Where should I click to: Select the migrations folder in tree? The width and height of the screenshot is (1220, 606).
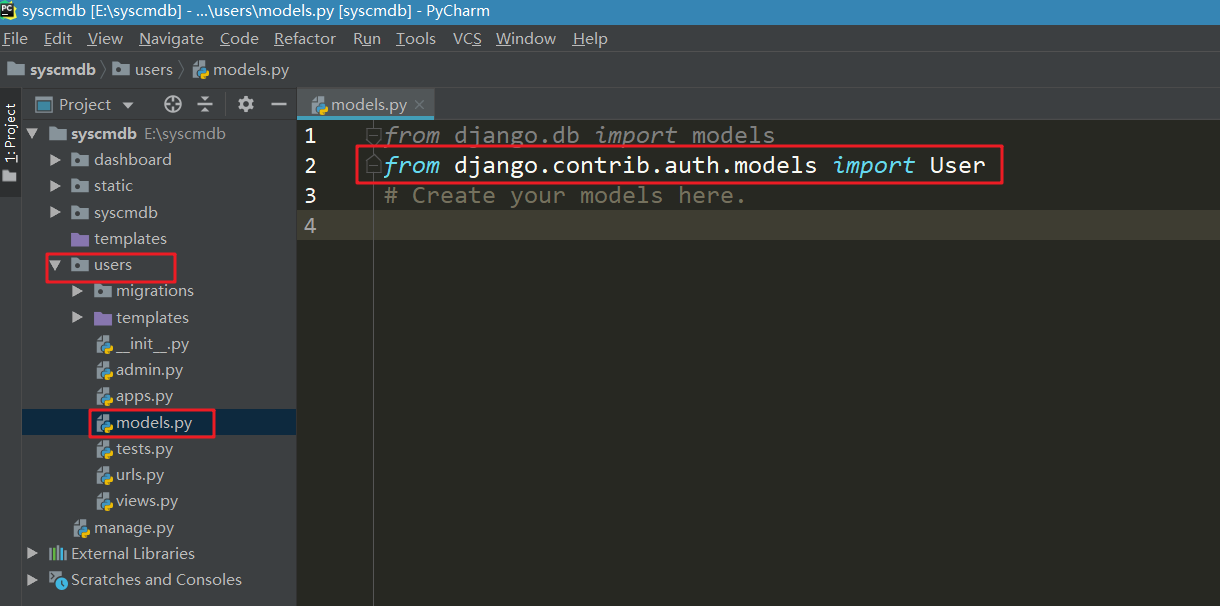point(155,291)
